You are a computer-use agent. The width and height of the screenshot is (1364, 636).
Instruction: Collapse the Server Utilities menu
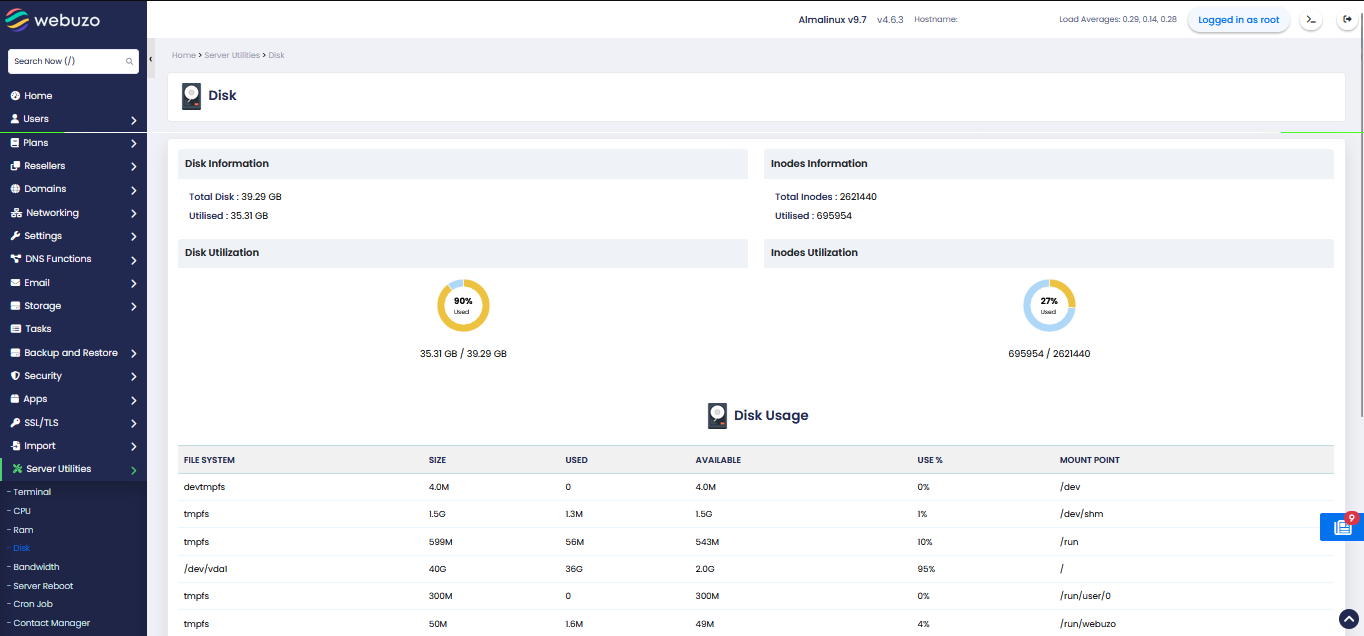point(73,469)
